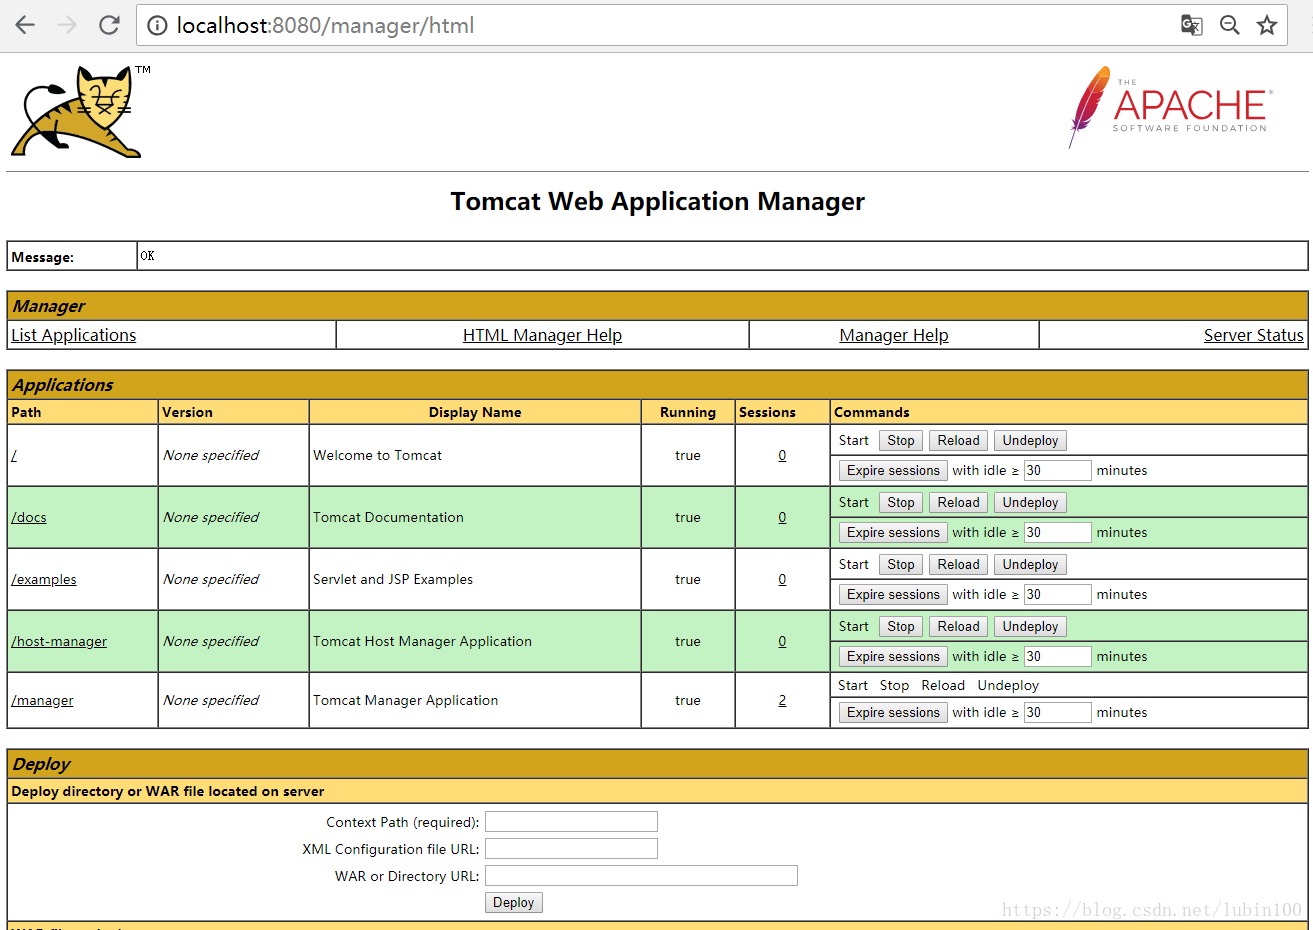Undeploy the Tomcat Documentation application
Viewport: 1313px width, 930px height.
pyautogui.click(x=1030, y=502)
